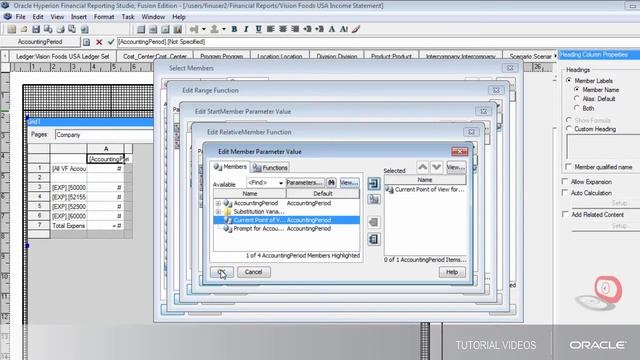Select the Prompt for Accou... member row

[x=286, y=229]
